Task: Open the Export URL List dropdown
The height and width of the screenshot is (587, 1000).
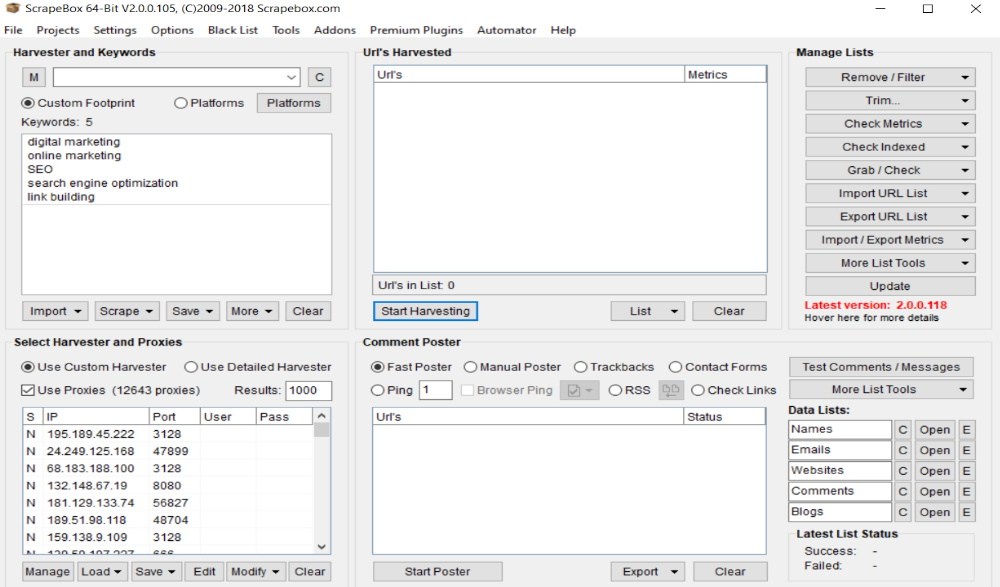Action: pos(890,216)
